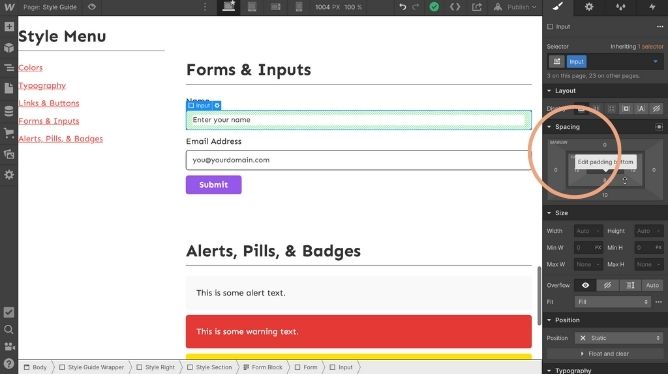
Task: Open the Add Elements plus panel
Action: coord(9,26)
